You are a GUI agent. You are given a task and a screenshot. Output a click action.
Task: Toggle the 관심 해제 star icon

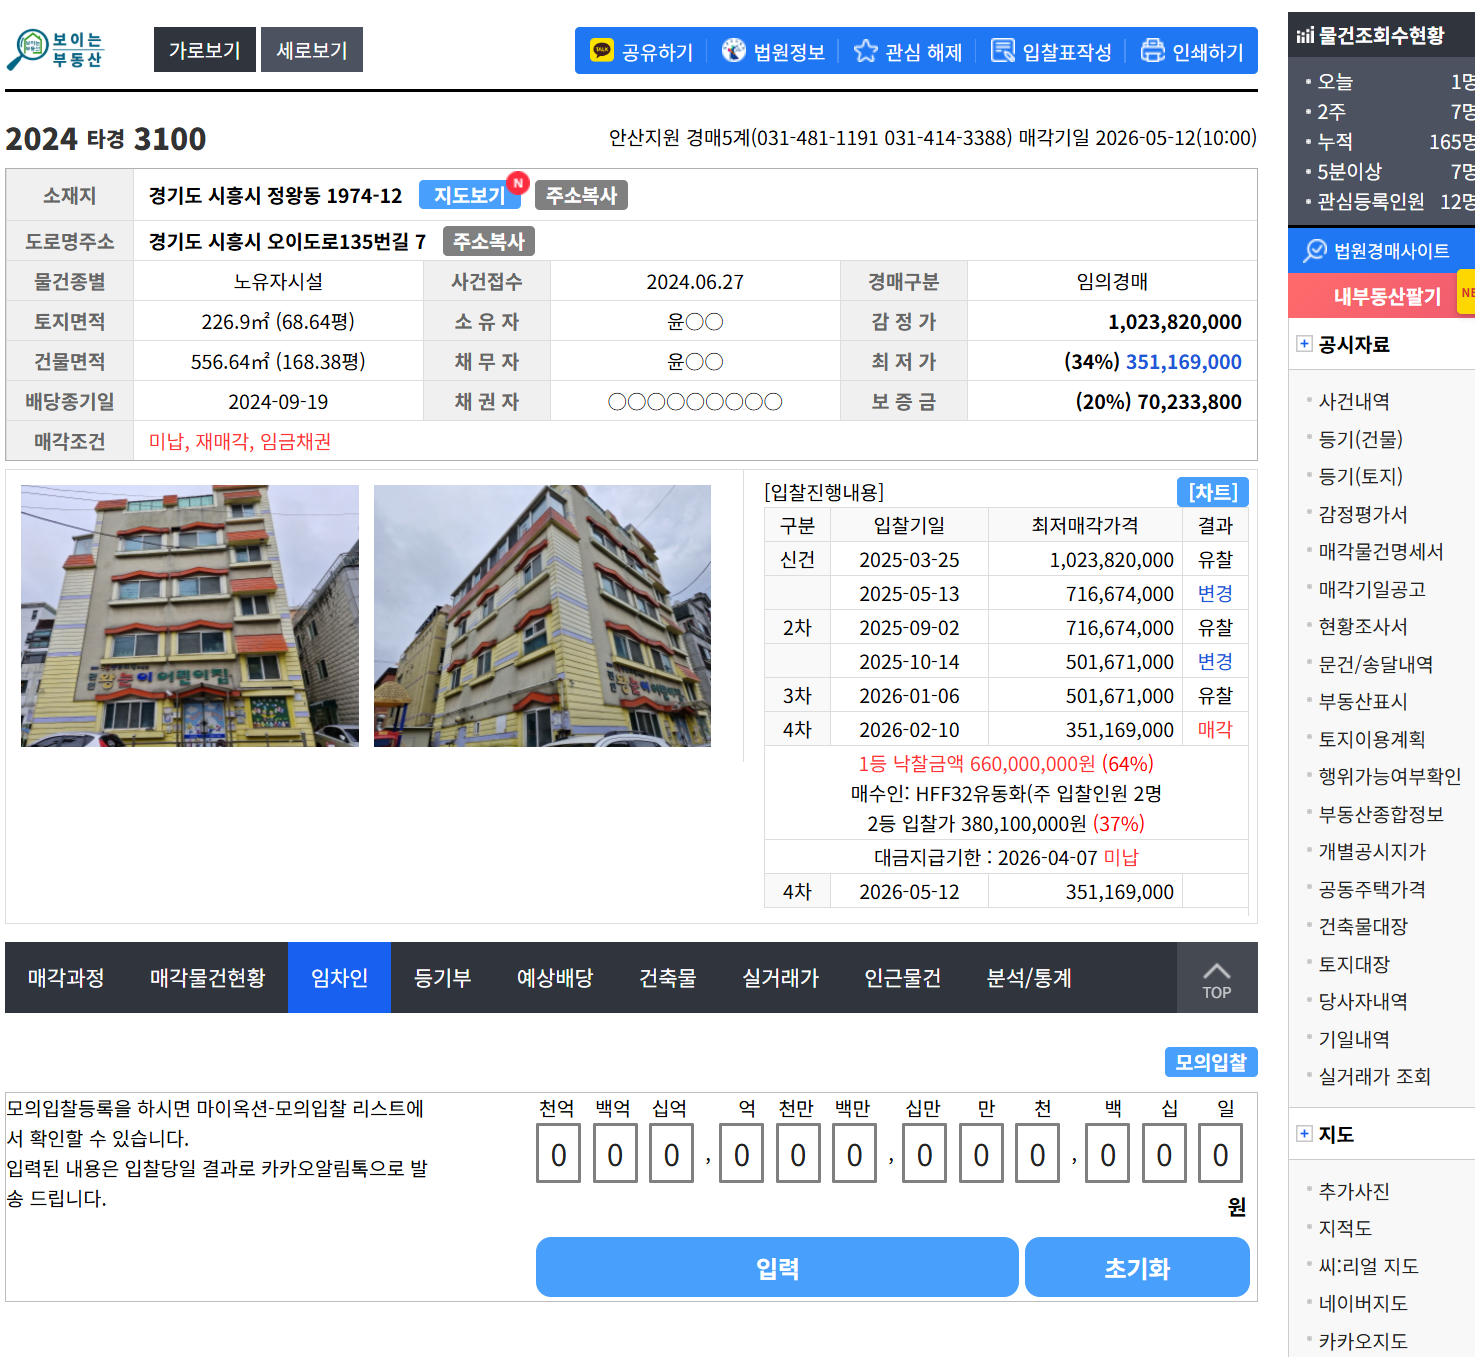865,50
